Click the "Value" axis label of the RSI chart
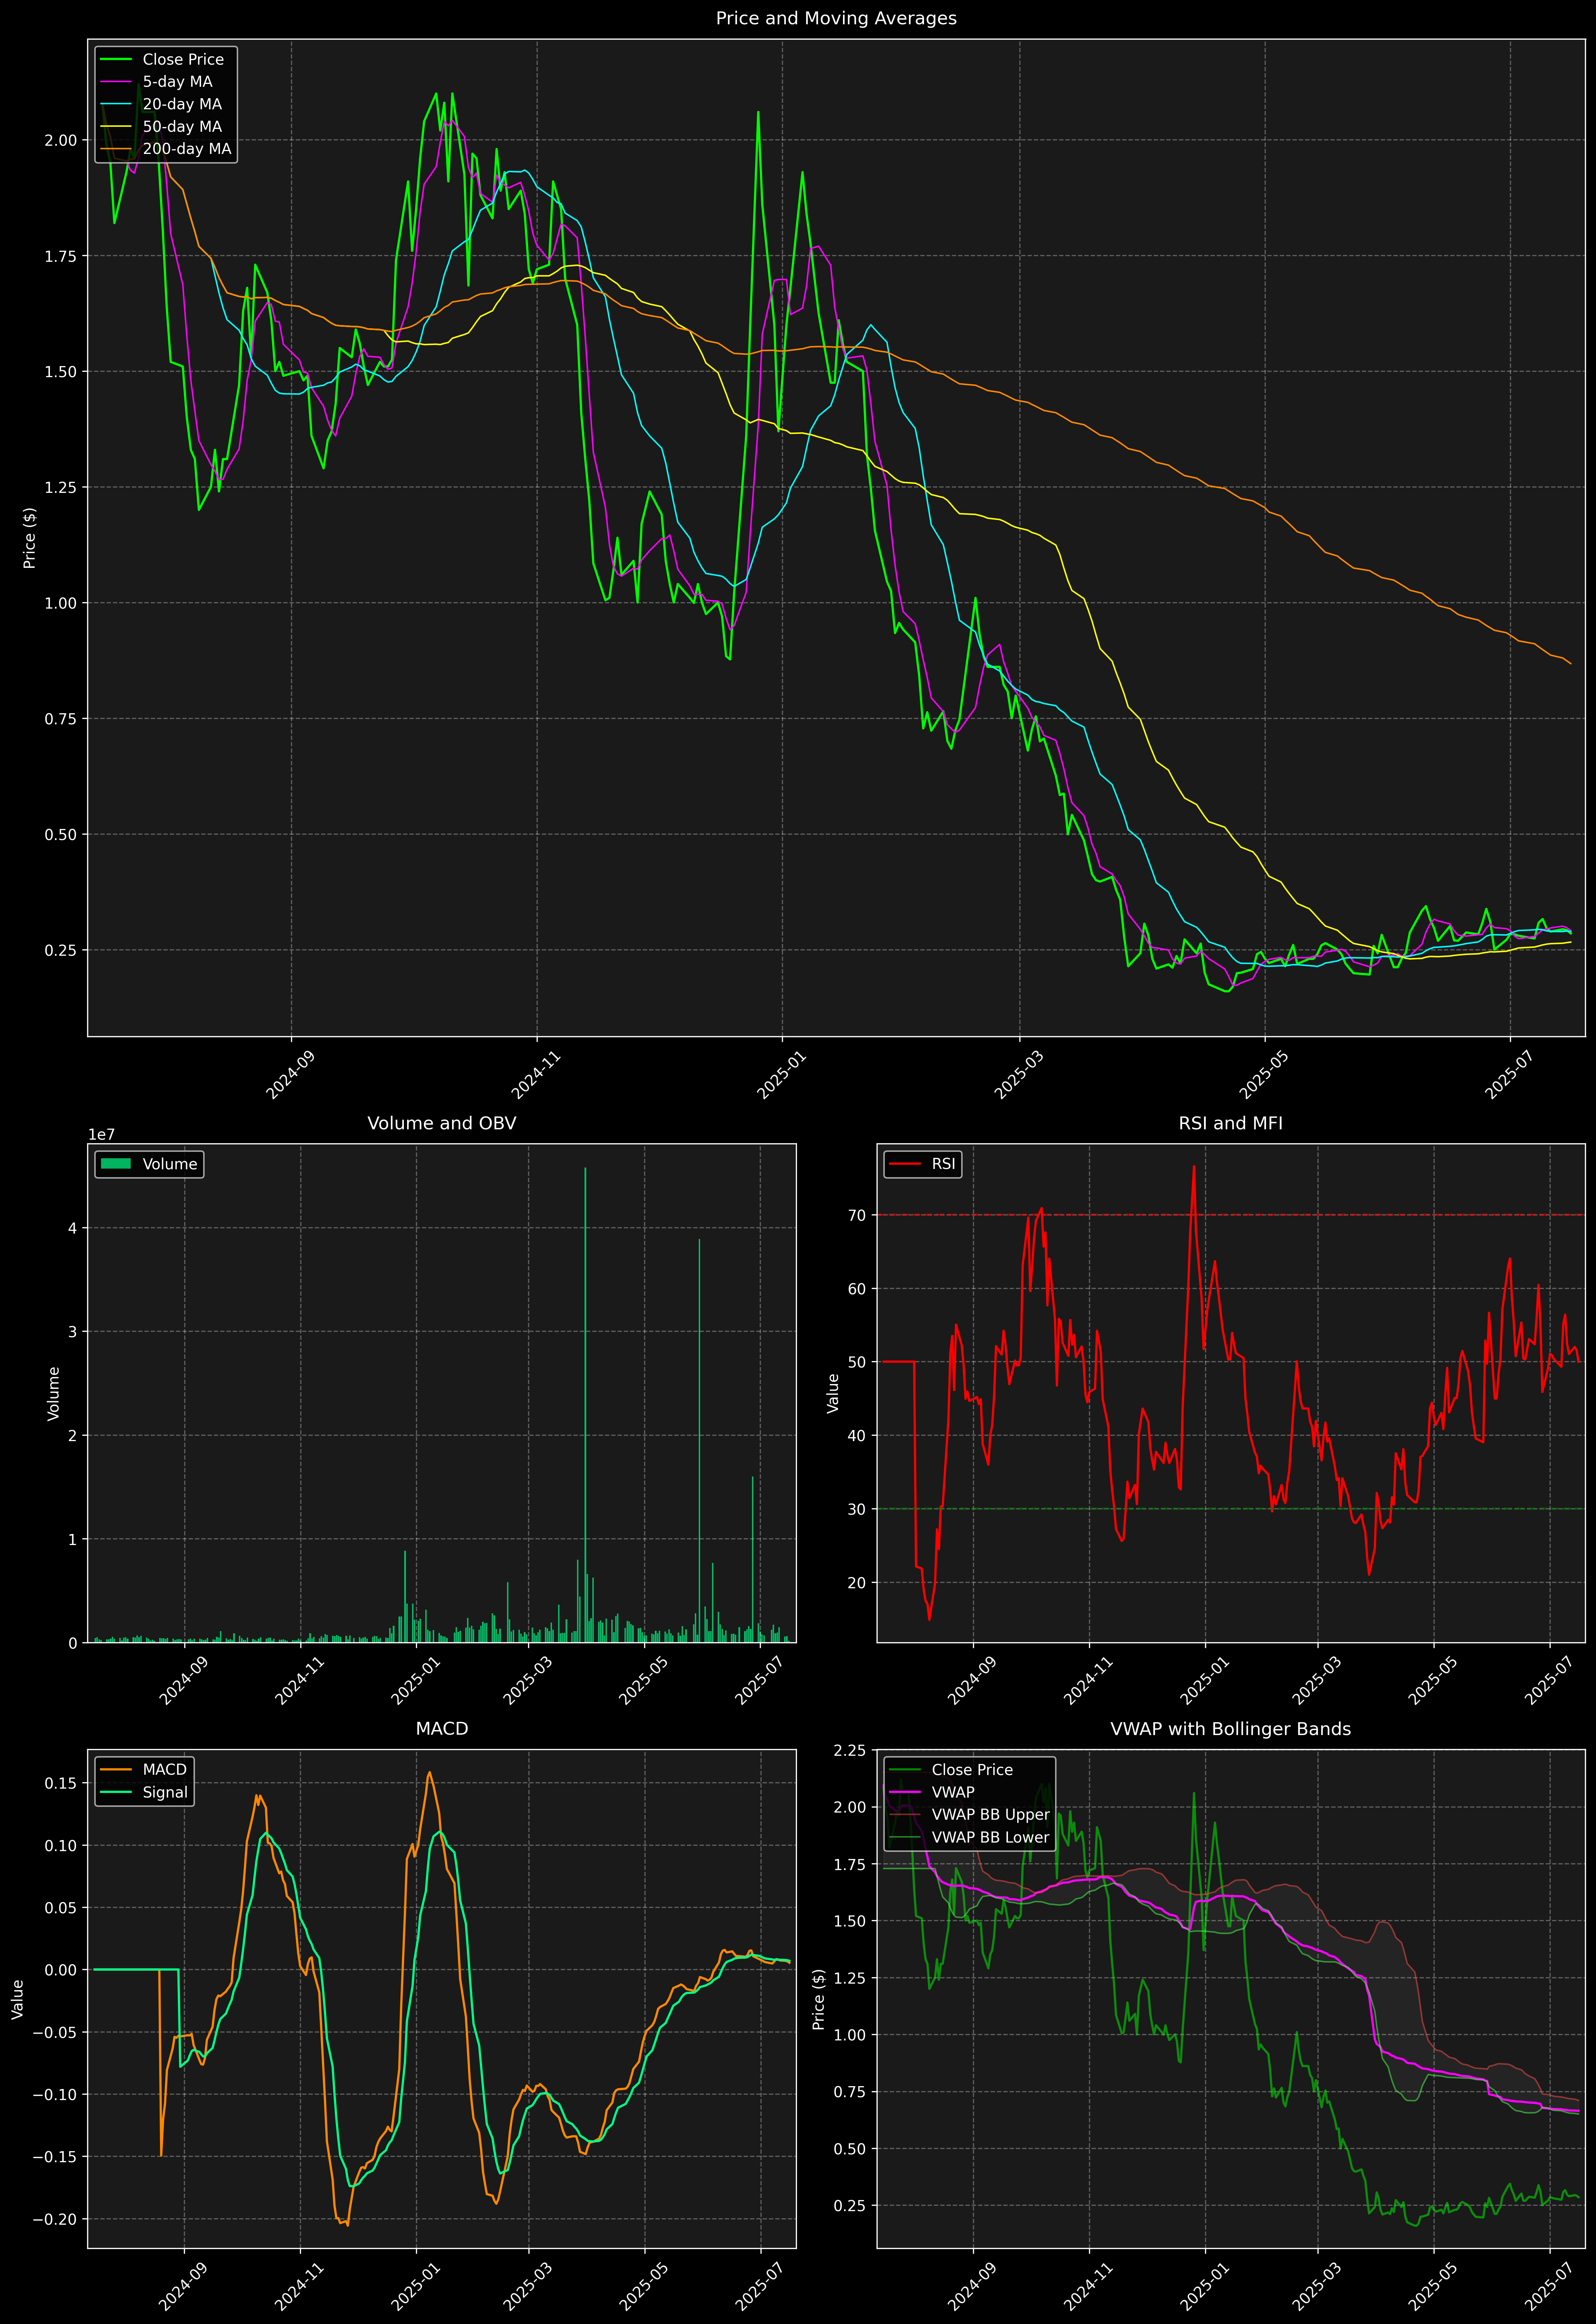1596x2324 pixels. point(833,1393)
